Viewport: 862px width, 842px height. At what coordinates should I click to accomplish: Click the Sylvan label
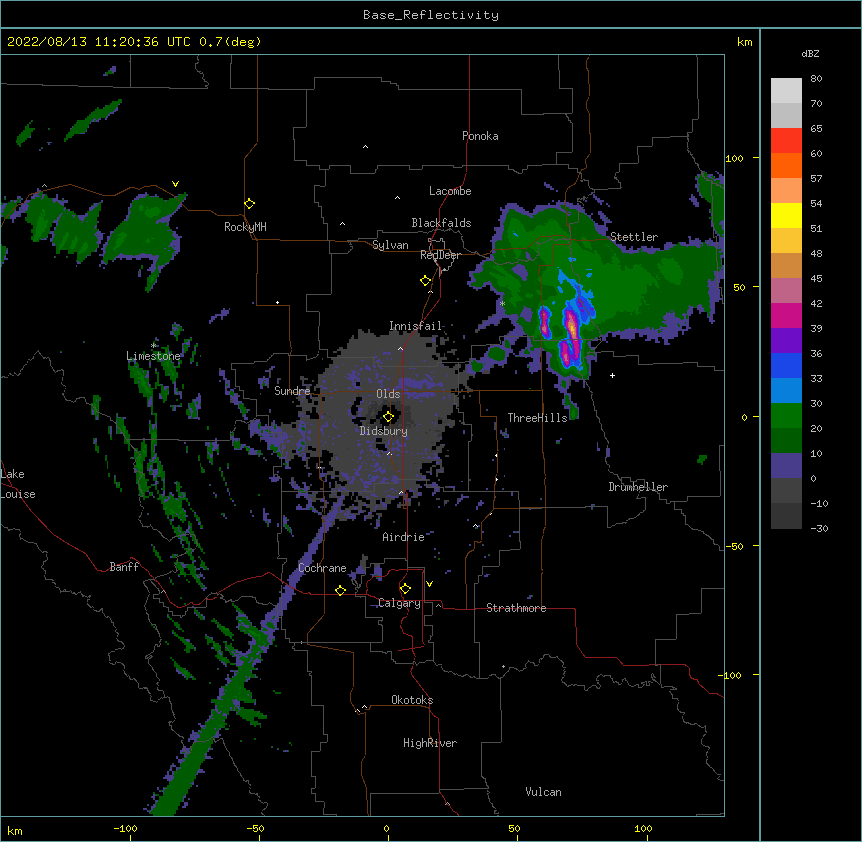coord(390,245)
